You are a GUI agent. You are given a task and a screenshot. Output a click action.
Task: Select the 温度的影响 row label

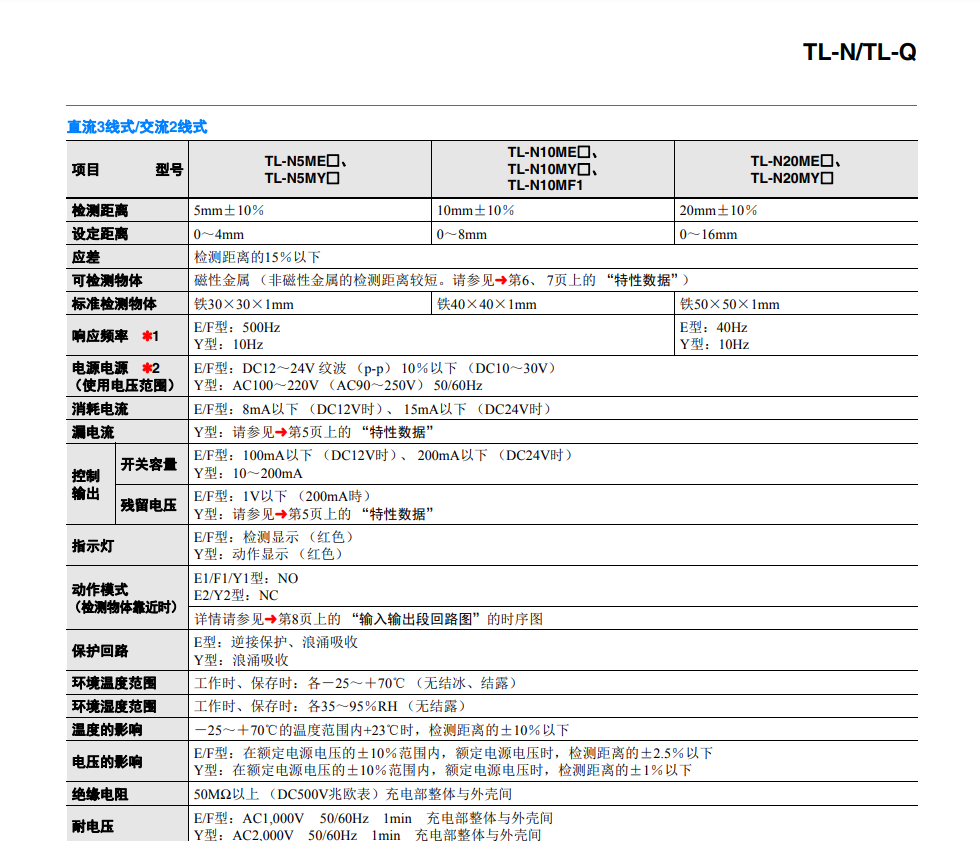tap(107, 730)
